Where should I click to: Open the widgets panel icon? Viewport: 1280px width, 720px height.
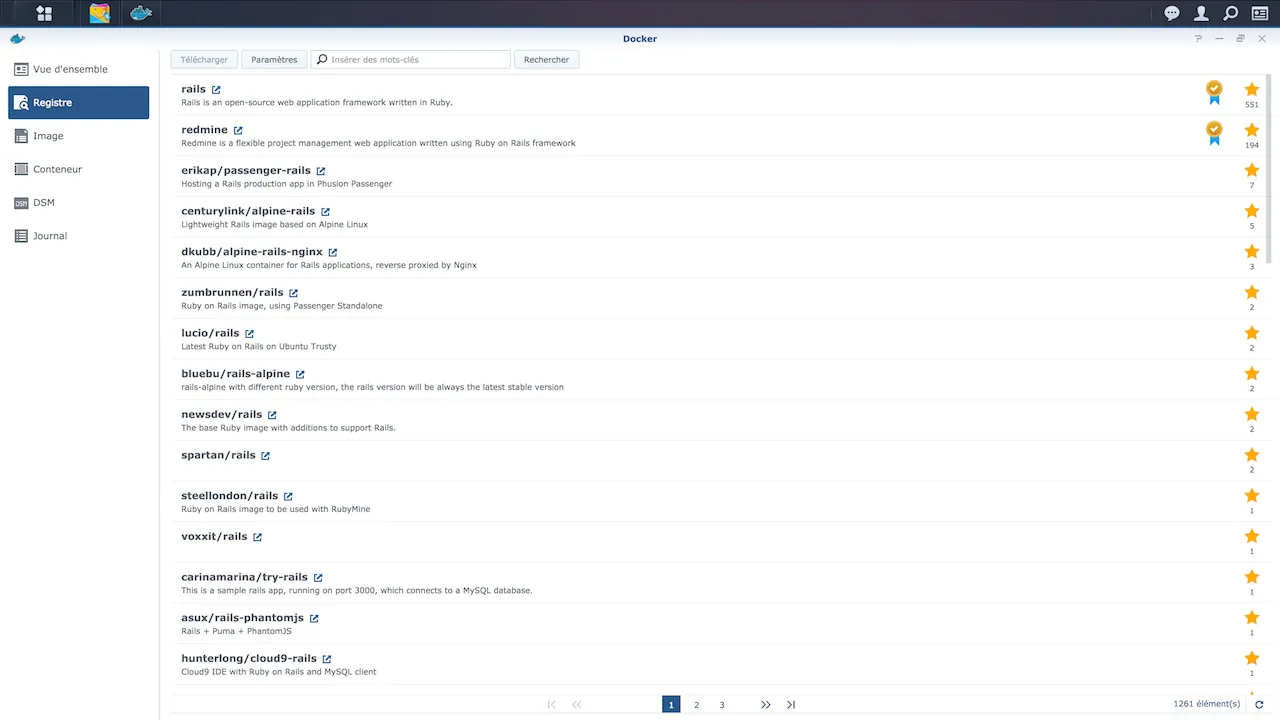[x=1260, y=13]
